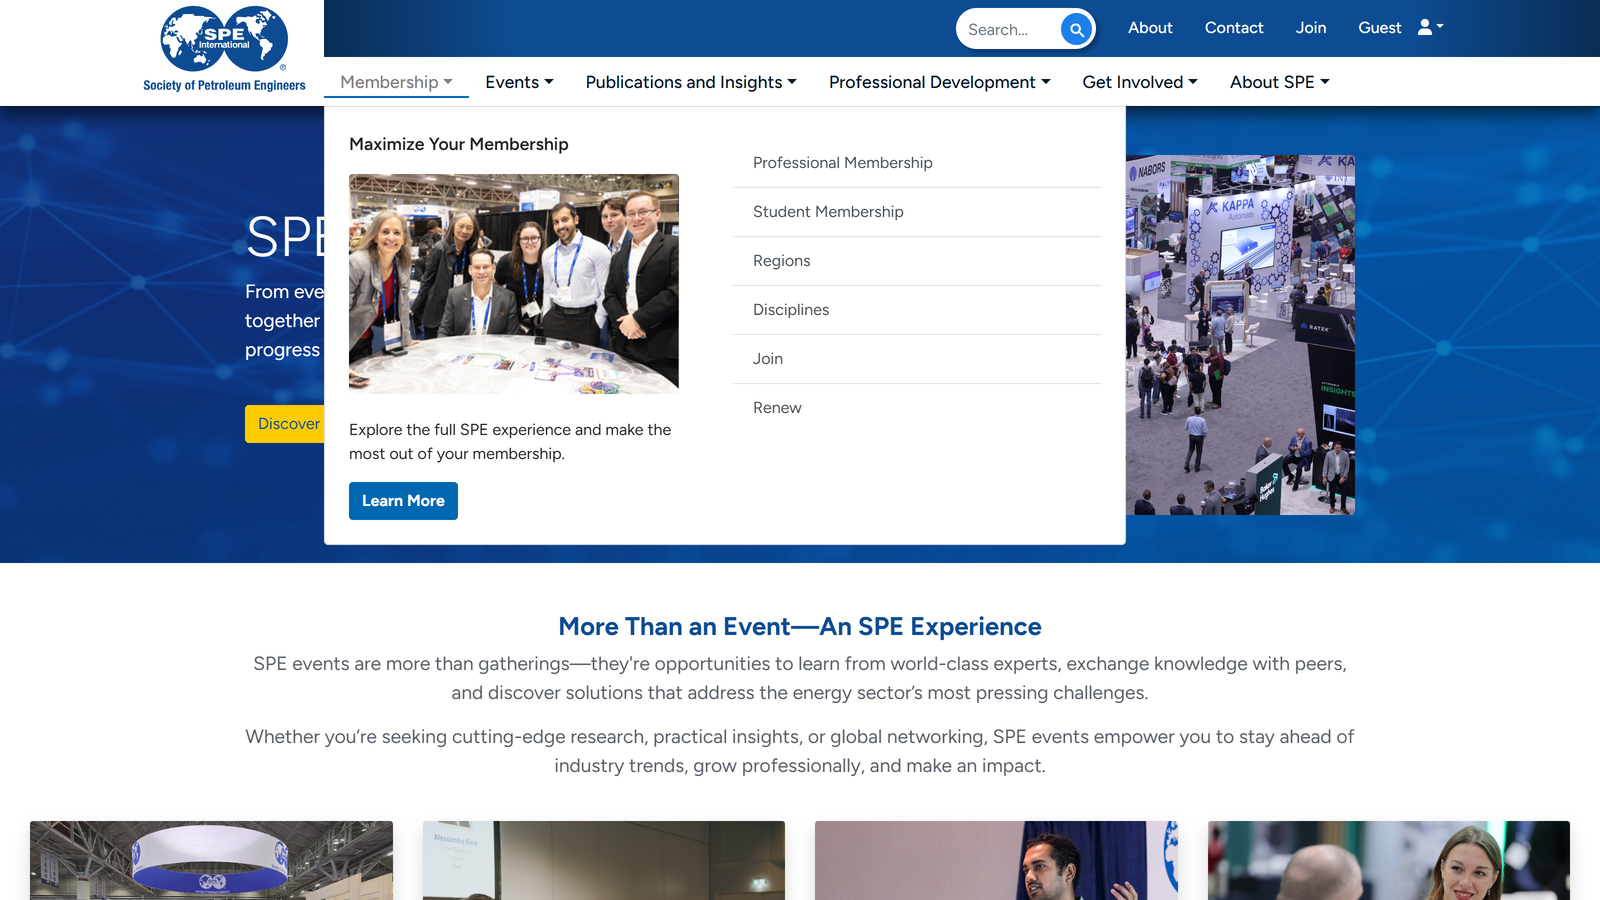Click the group photo in Membership panel
The height and width of the screenshot is (900, 1600).
[513, 283]
